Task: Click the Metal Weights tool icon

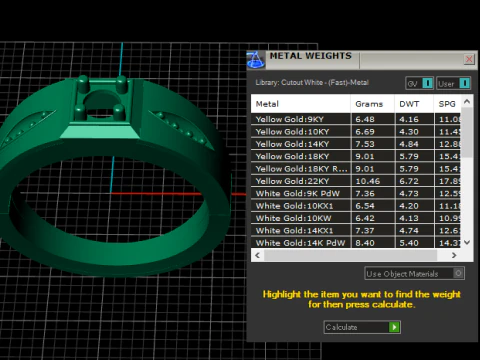Action: (x=256, y=60)
